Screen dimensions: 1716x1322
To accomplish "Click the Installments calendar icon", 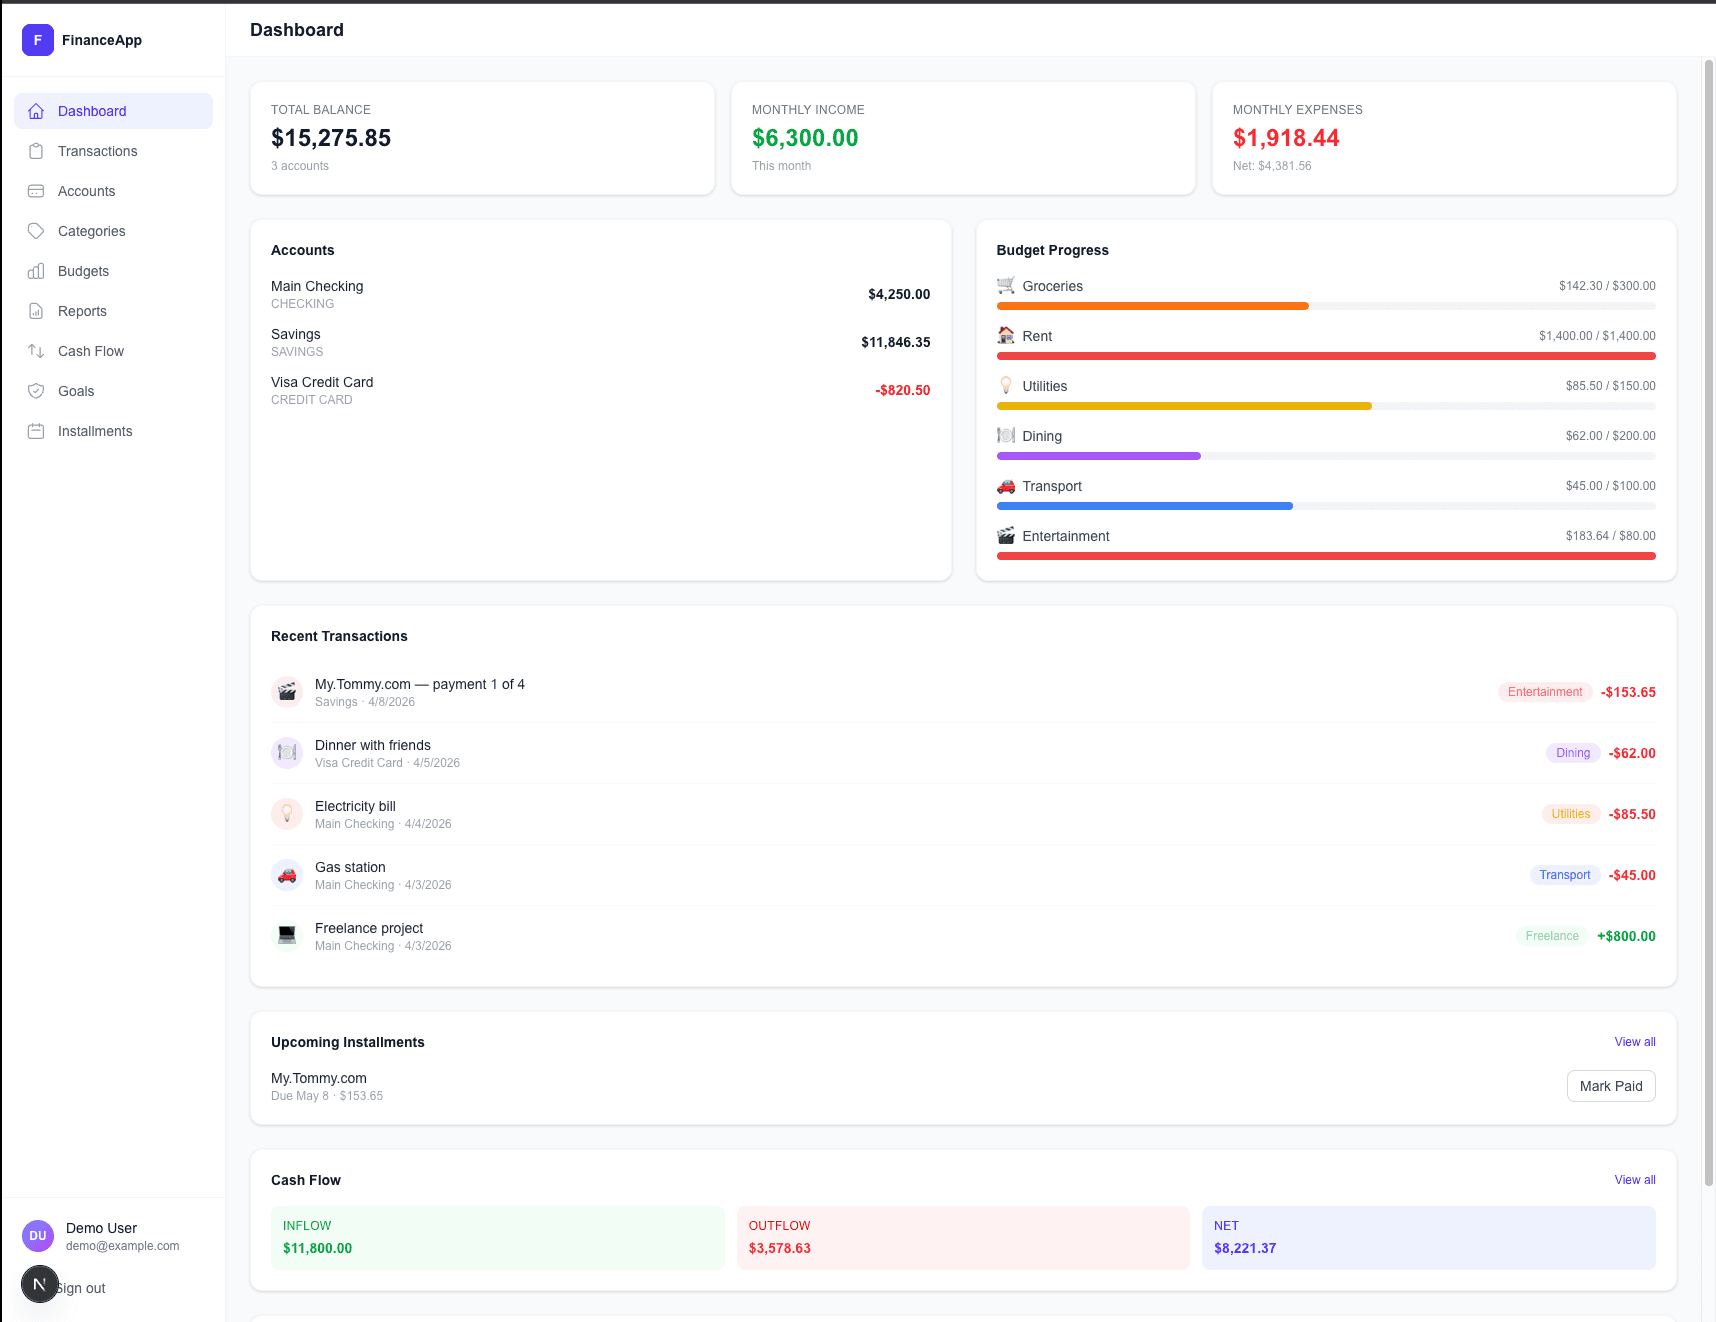I will pos(36,431).
